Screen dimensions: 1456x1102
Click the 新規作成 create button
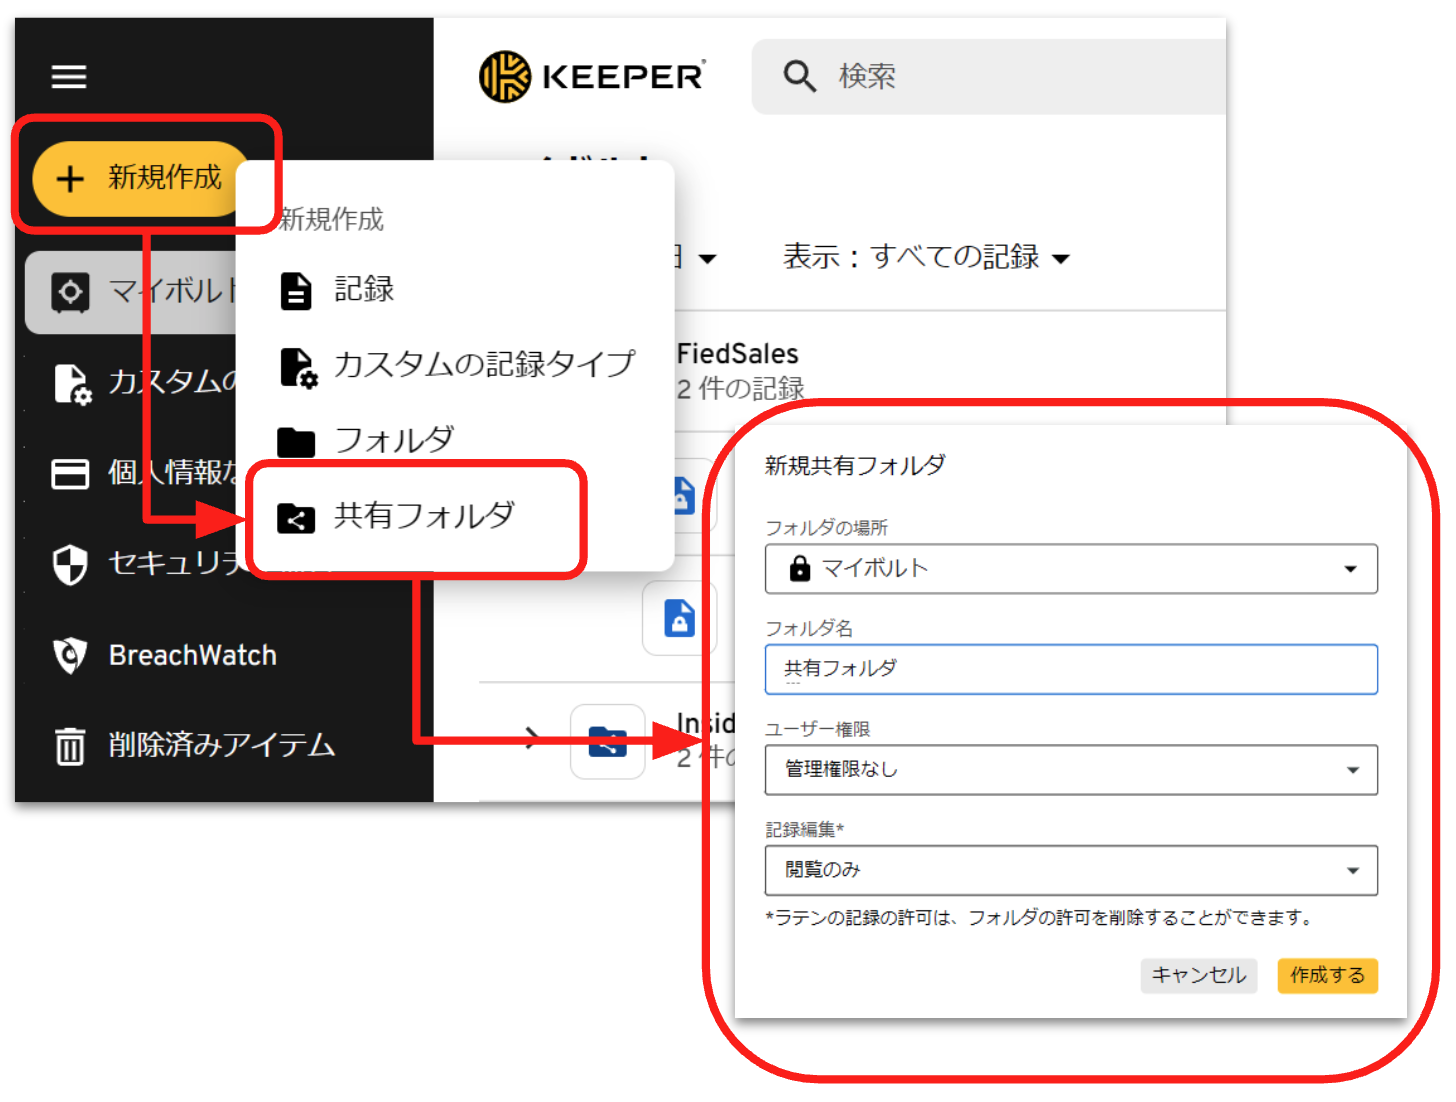tap(141, 178)
